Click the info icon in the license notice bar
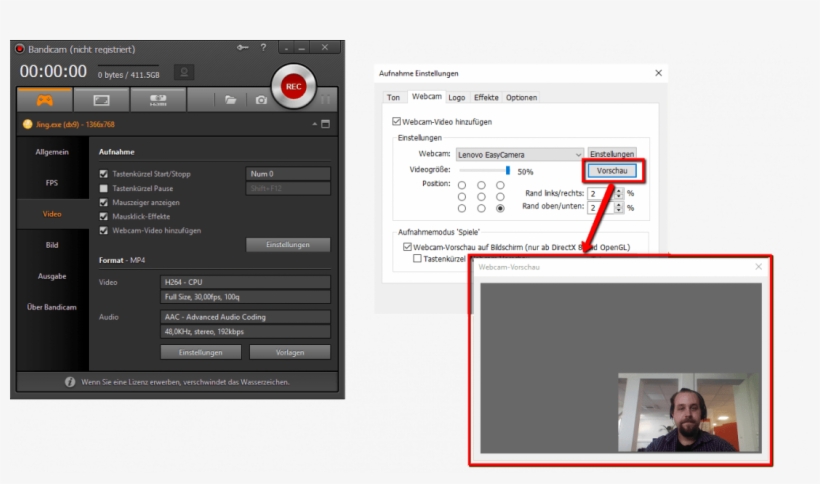The height and width of the screenshot is (484, 820). (x=70, y=382)
